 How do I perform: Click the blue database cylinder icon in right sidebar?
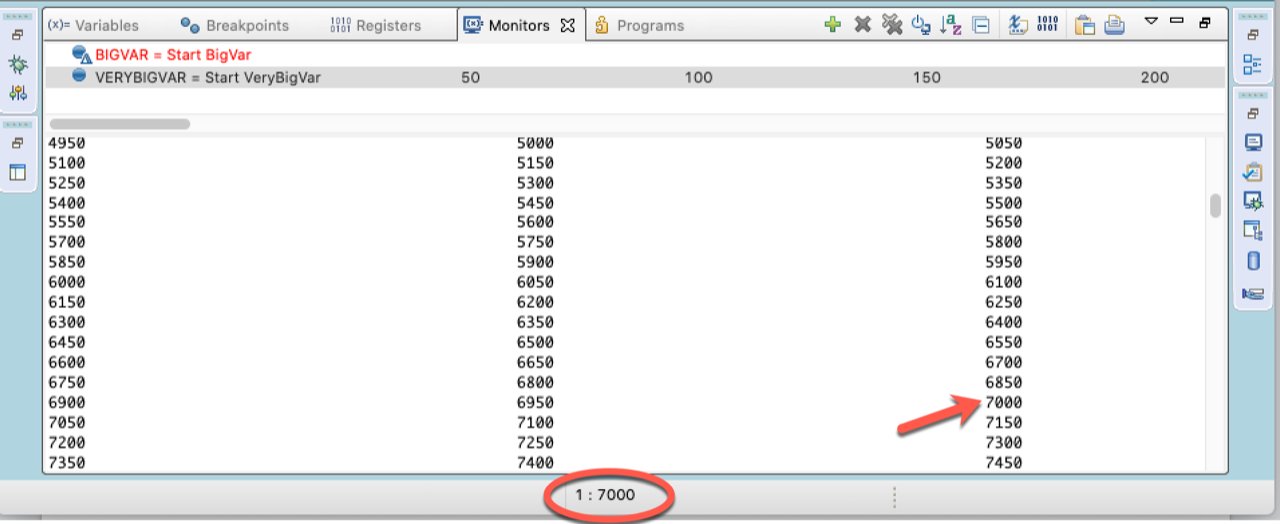pos(1253,261)
